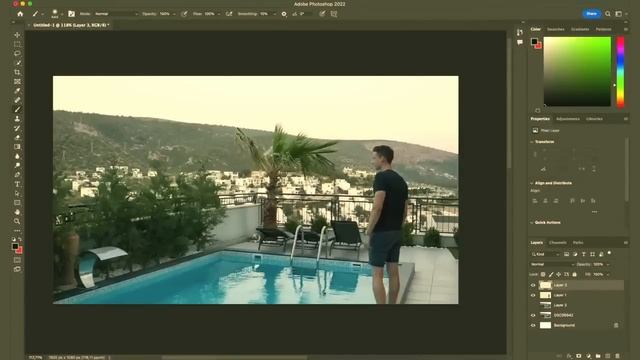
Task: Select the Eraser tool
Action: [x=17, y=138]
